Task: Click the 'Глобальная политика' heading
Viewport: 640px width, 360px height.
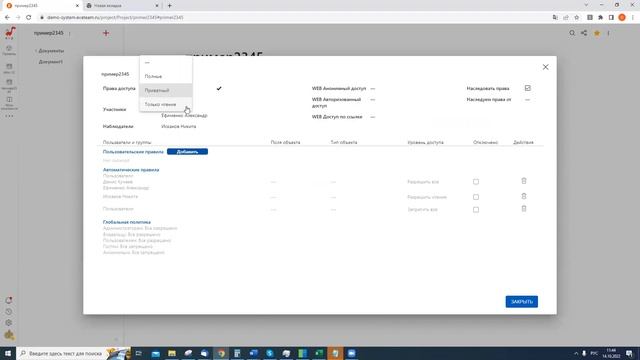Action: pyautogui.click(x=127, y=222)
